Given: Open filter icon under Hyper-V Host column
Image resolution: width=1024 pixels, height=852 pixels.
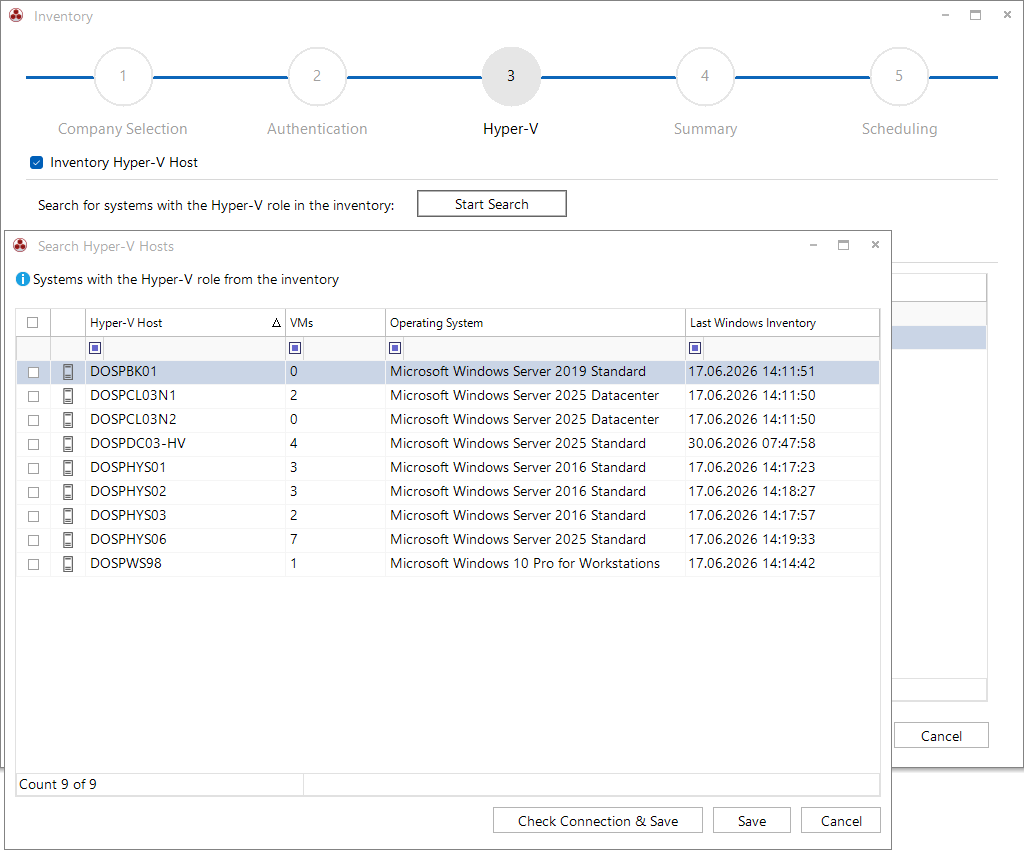Looking at the screenshot, I should (95, 348).
